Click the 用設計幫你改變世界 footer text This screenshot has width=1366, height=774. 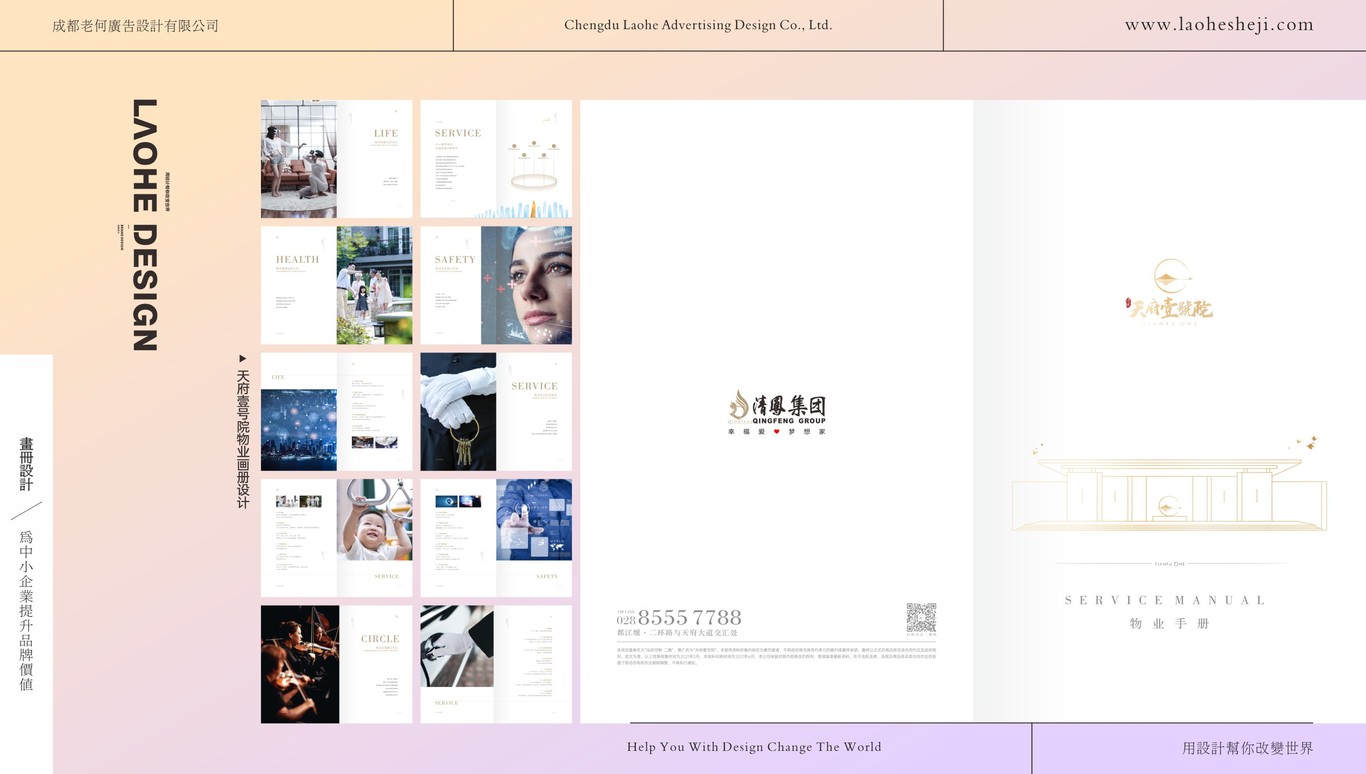pyautogui.click(x=1248, y=748)
